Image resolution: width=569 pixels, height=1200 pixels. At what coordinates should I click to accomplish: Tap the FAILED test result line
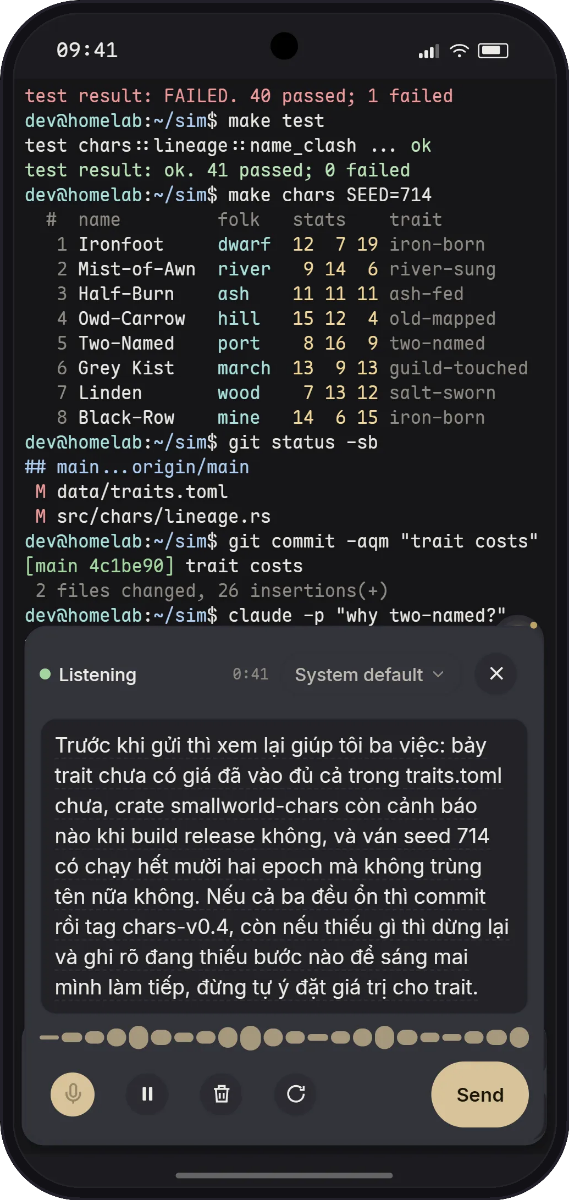click(x=239, y=96)
